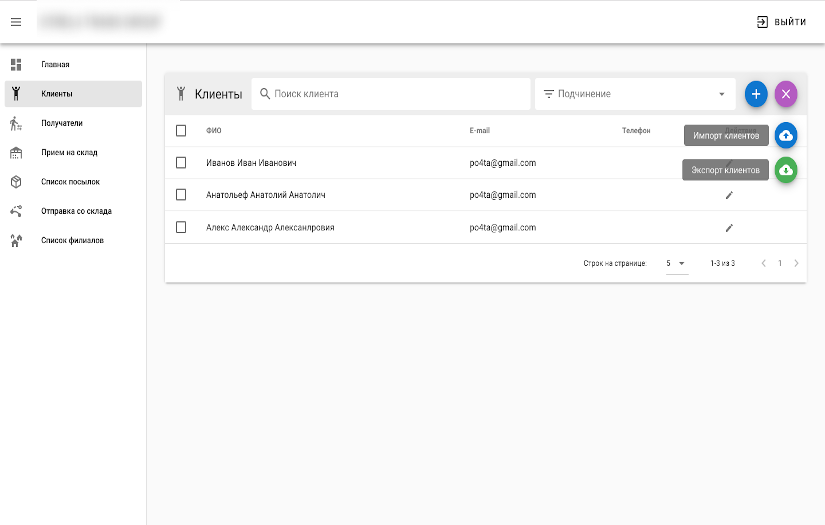This screenshot has height=525, width=825.
Task: Click the Экспорт клиентов label
Action: 725,170
